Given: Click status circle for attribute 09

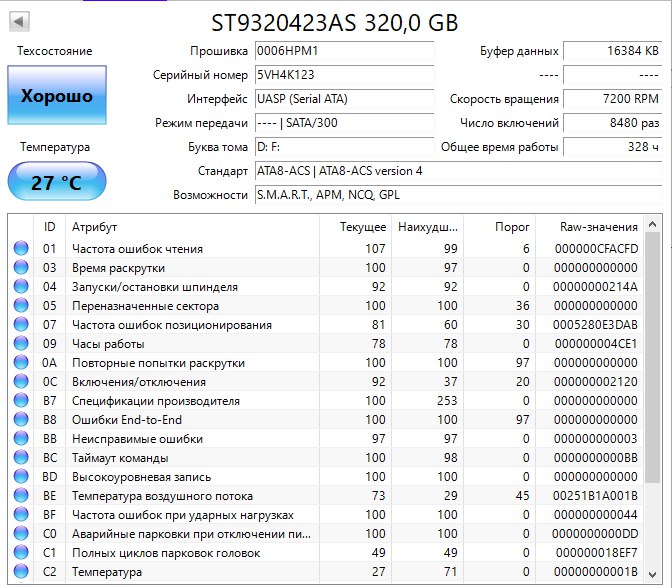Looking at the screenshot, I should (21, 343).
